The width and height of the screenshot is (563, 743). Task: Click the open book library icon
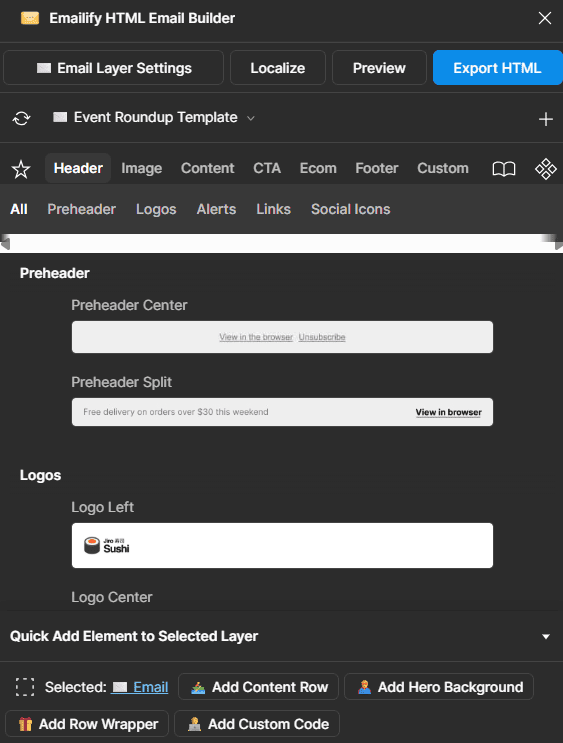click(x=504, y=169)
